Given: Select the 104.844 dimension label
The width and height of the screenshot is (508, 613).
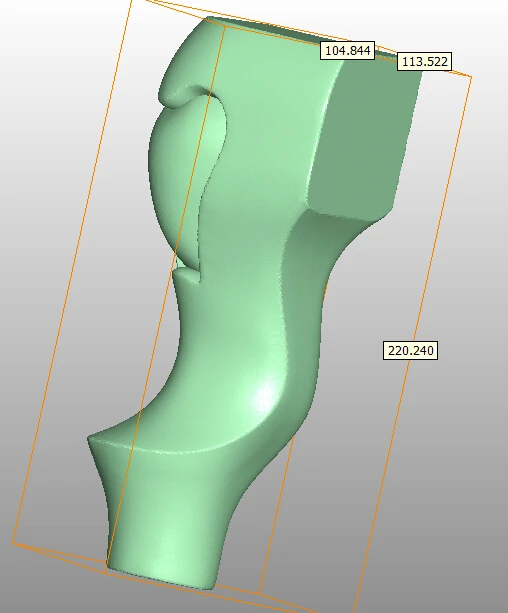Looking at the screenshot, I should pos(347,50).
